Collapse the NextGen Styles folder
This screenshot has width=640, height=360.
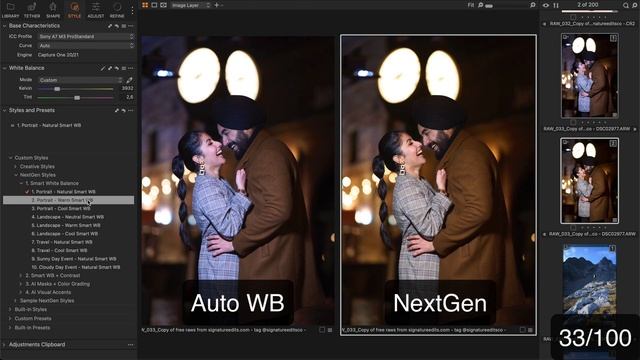(x=16, y=175)
